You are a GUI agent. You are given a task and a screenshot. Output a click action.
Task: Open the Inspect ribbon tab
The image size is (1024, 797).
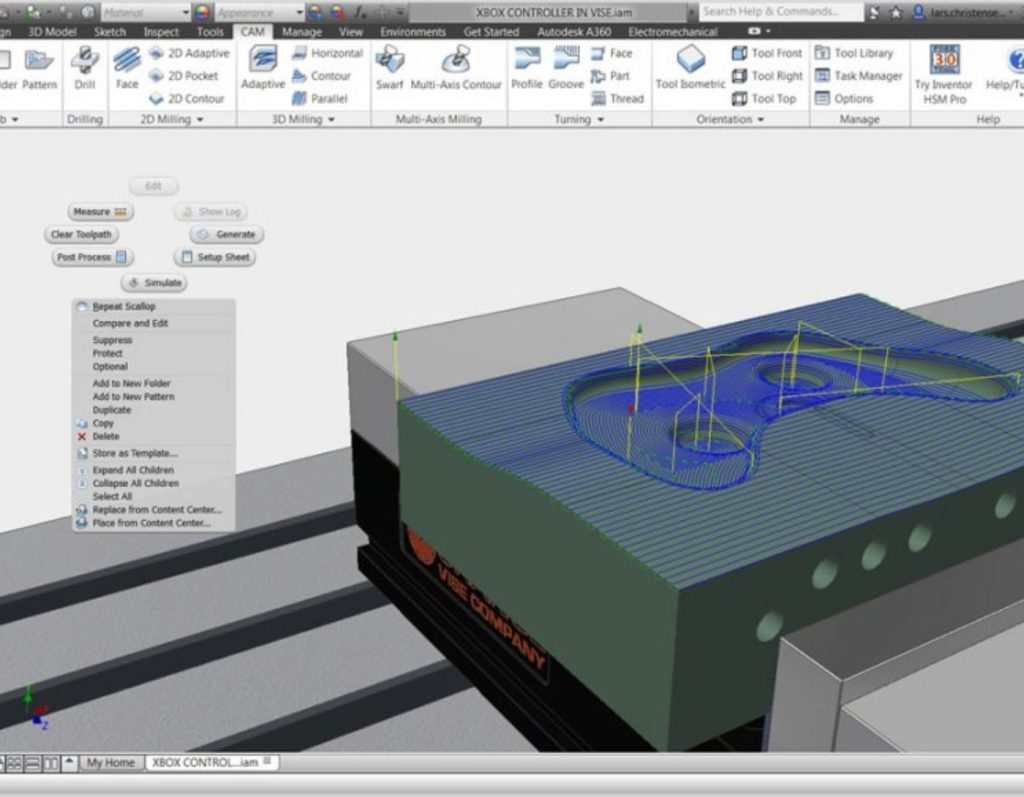pos(161,31)
